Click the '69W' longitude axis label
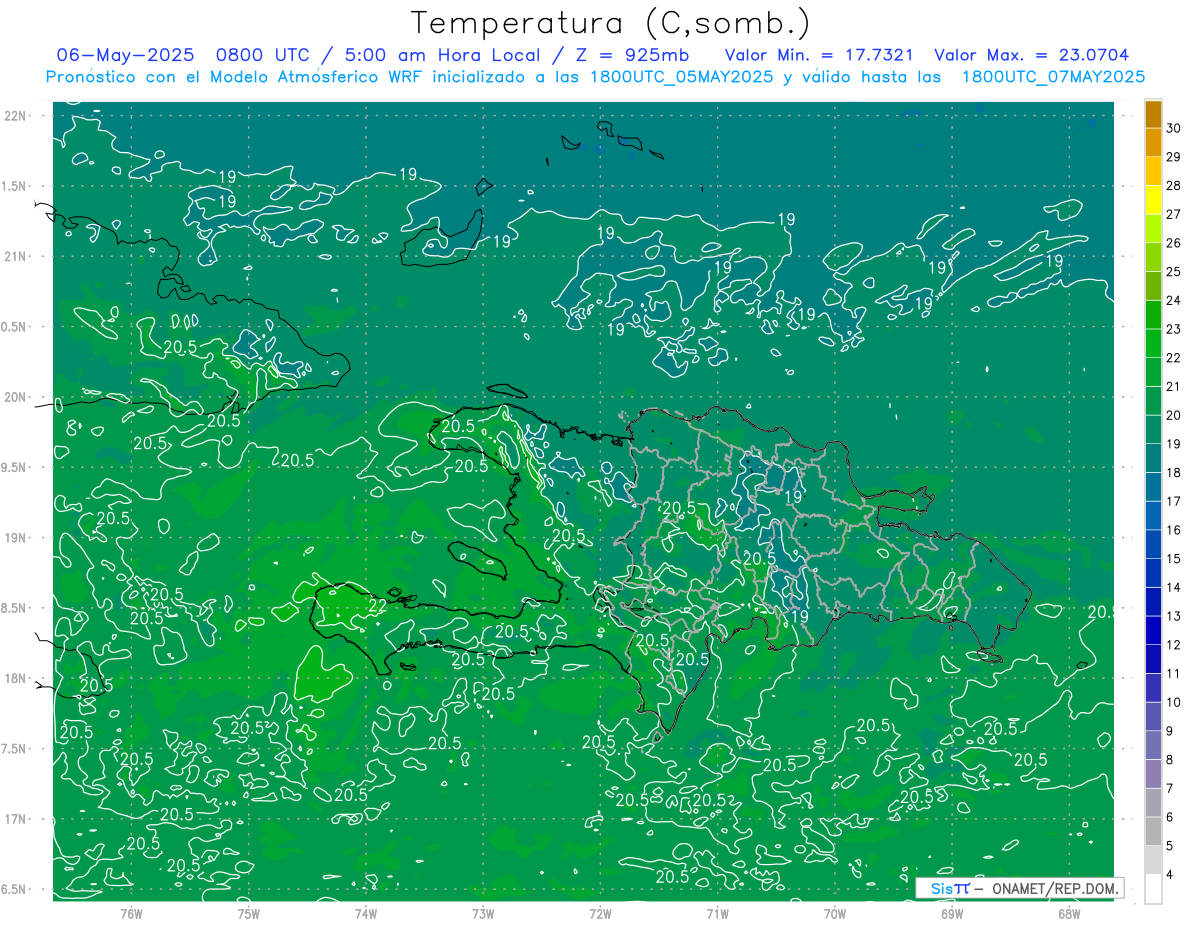The width and height of the screenshot is (1200, 927). pyautogui.click(x=952, y=913)
